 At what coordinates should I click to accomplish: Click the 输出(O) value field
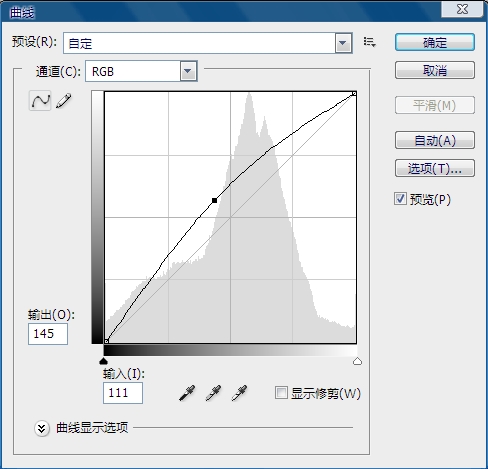(x=48, y=334)
